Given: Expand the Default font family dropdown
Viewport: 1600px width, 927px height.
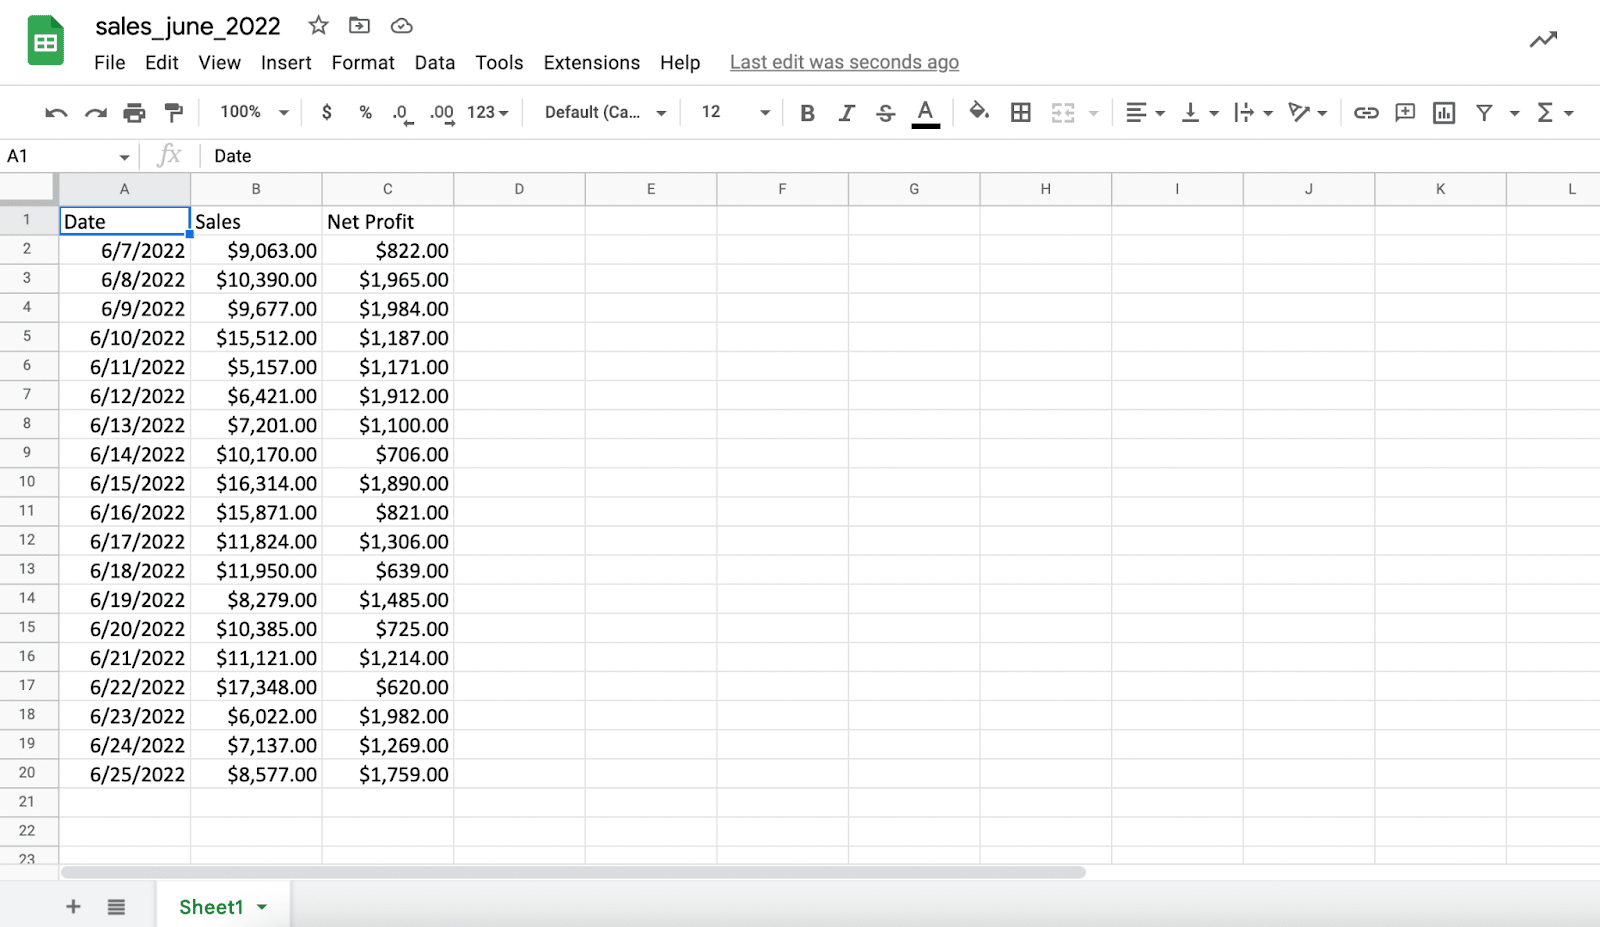Looking at the screenshot, I should tap(604, 112).
